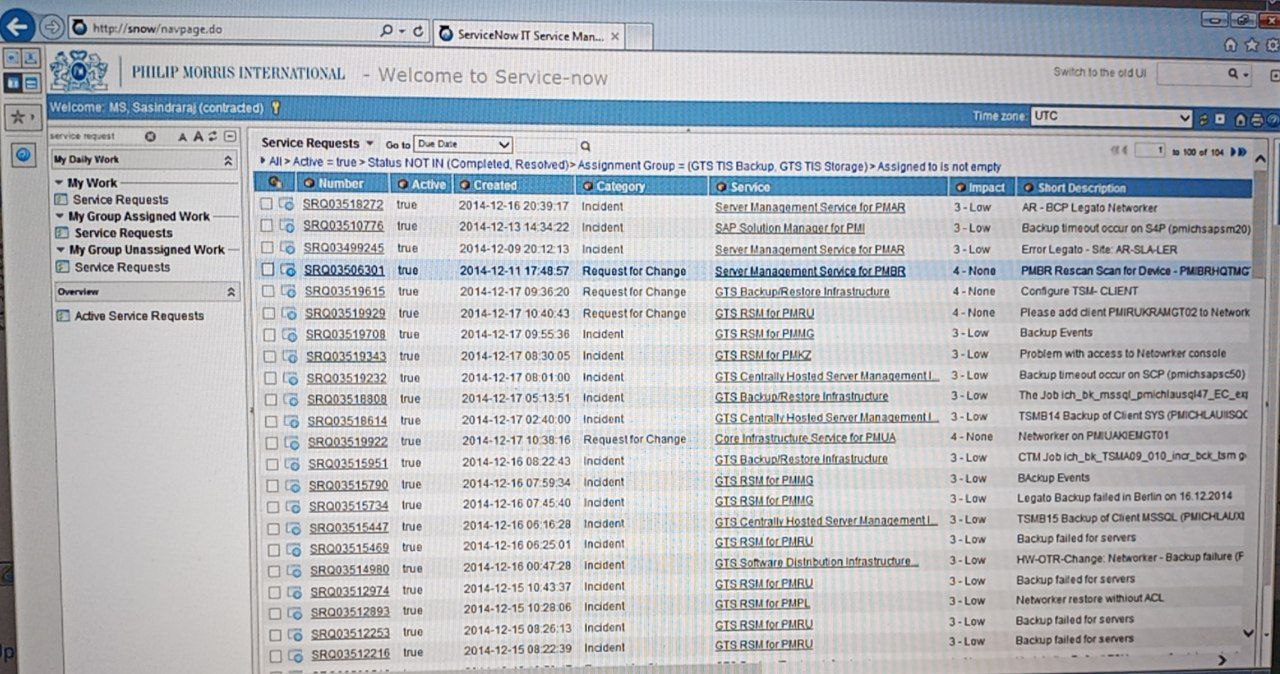
Task: Sort by the Short Description column header
Action: [x=1081, y=188]
